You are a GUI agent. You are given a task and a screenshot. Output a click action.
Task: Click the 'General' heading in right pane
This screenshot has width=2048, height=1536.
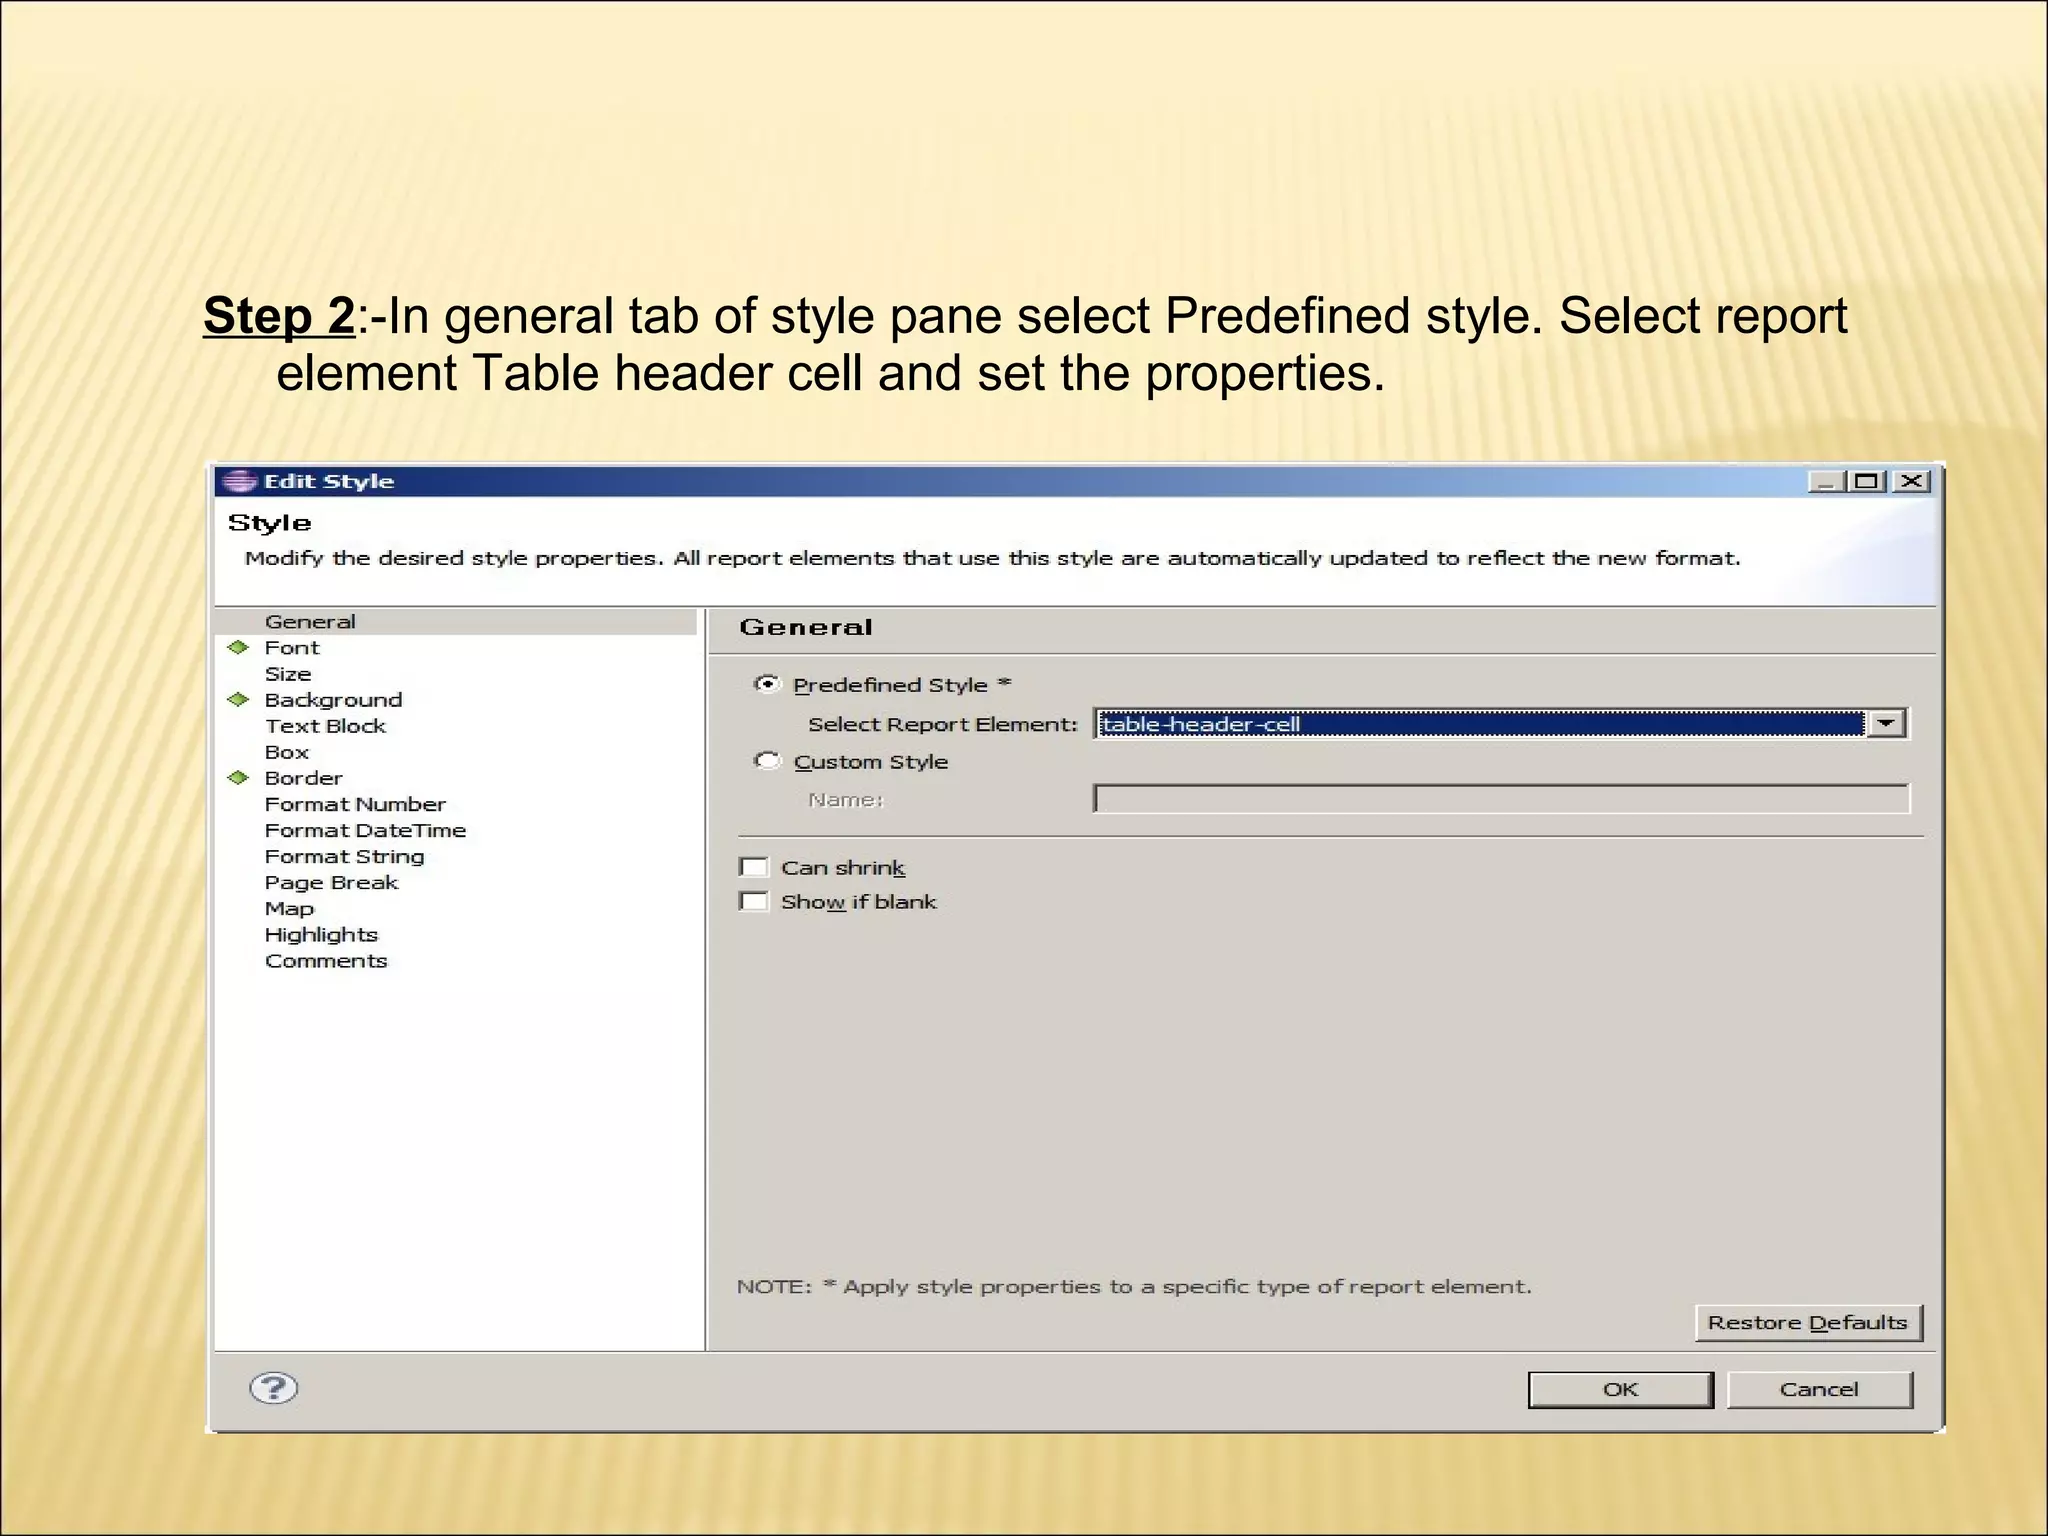tap(806, 627)
